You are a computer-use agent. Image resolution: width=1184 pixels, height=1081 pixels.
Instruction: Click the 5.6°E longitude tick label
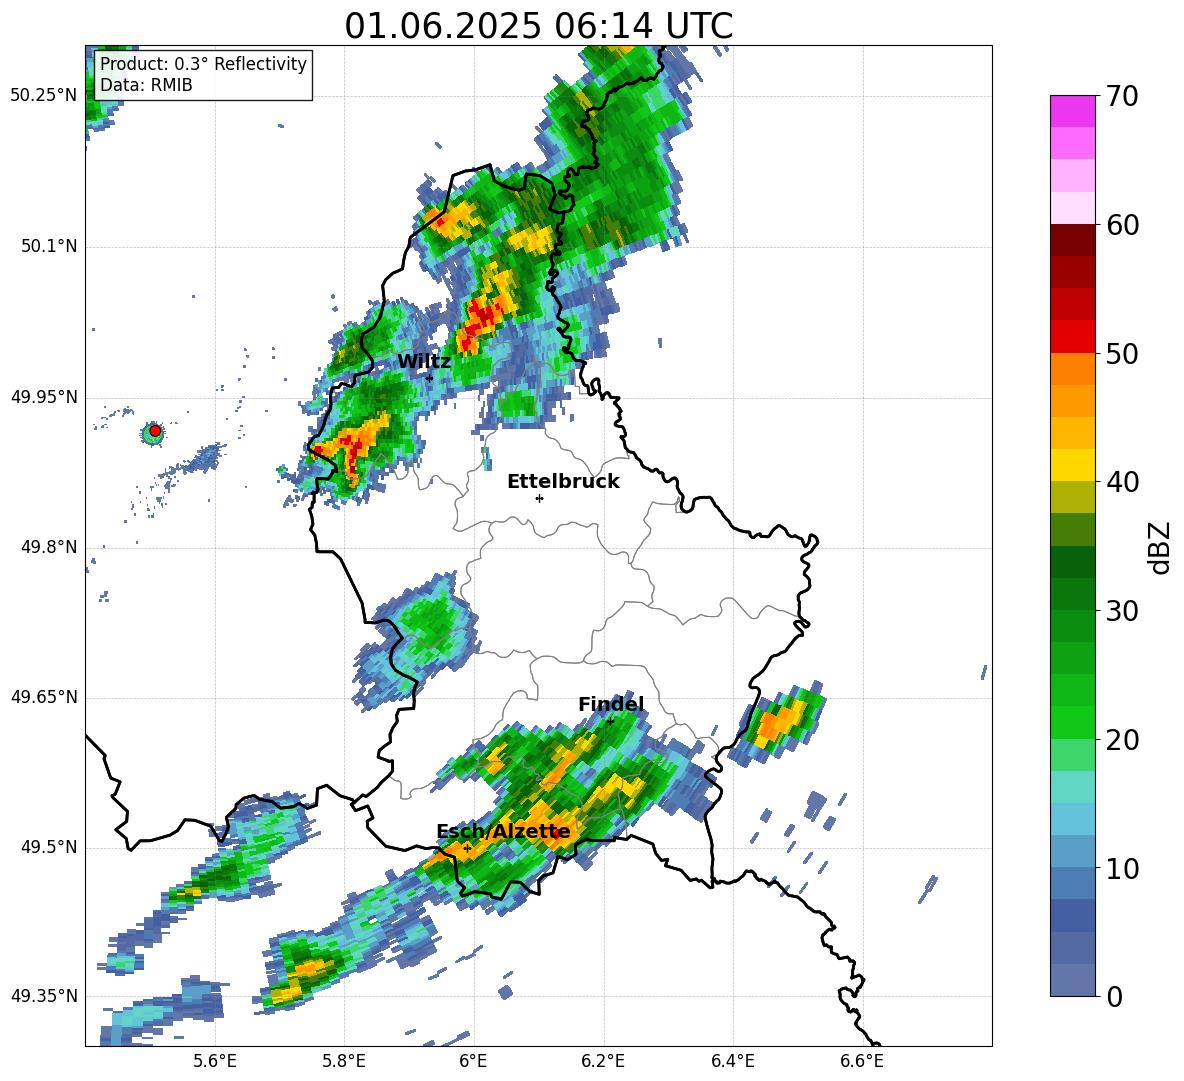[x=215, y=1061]
